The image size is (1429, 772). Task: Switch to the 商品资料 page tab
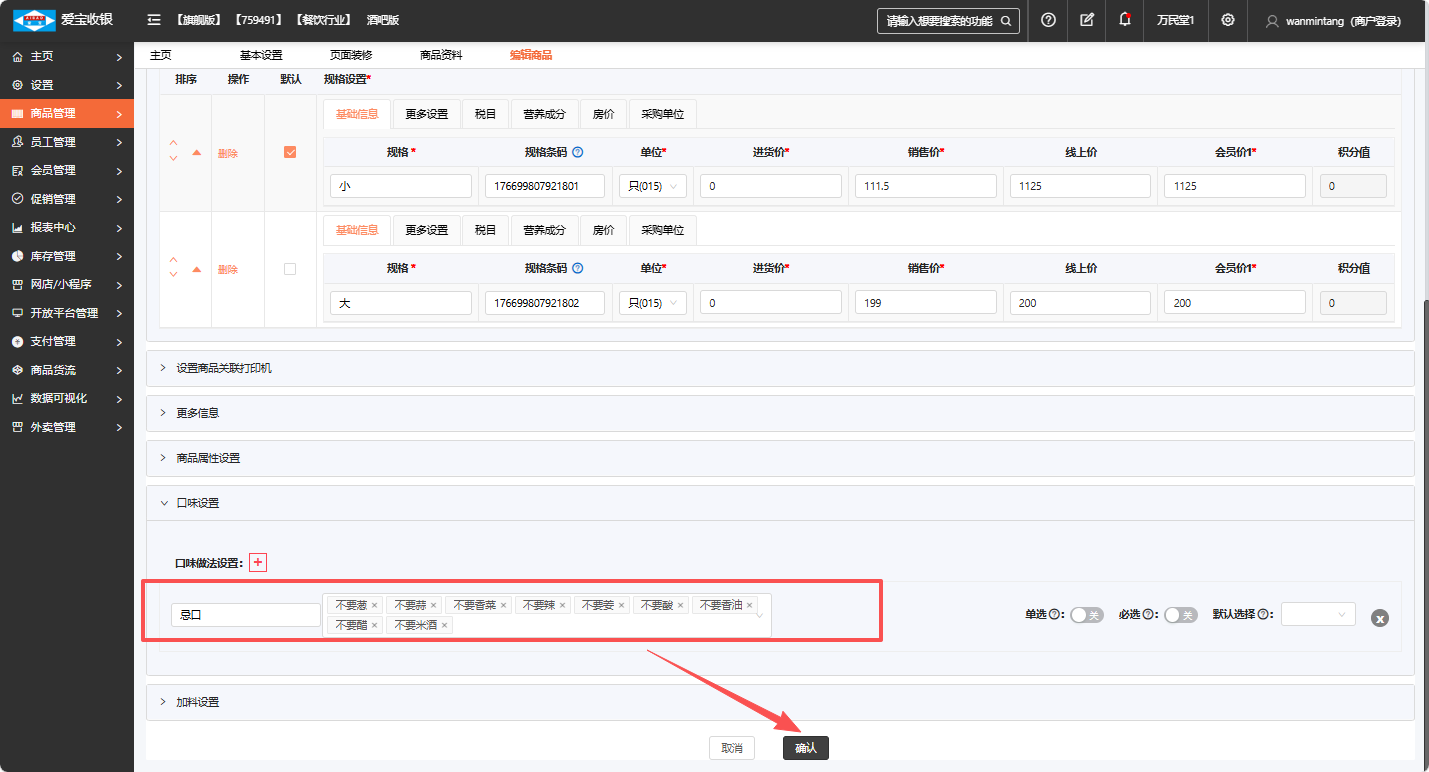(441, 55)
